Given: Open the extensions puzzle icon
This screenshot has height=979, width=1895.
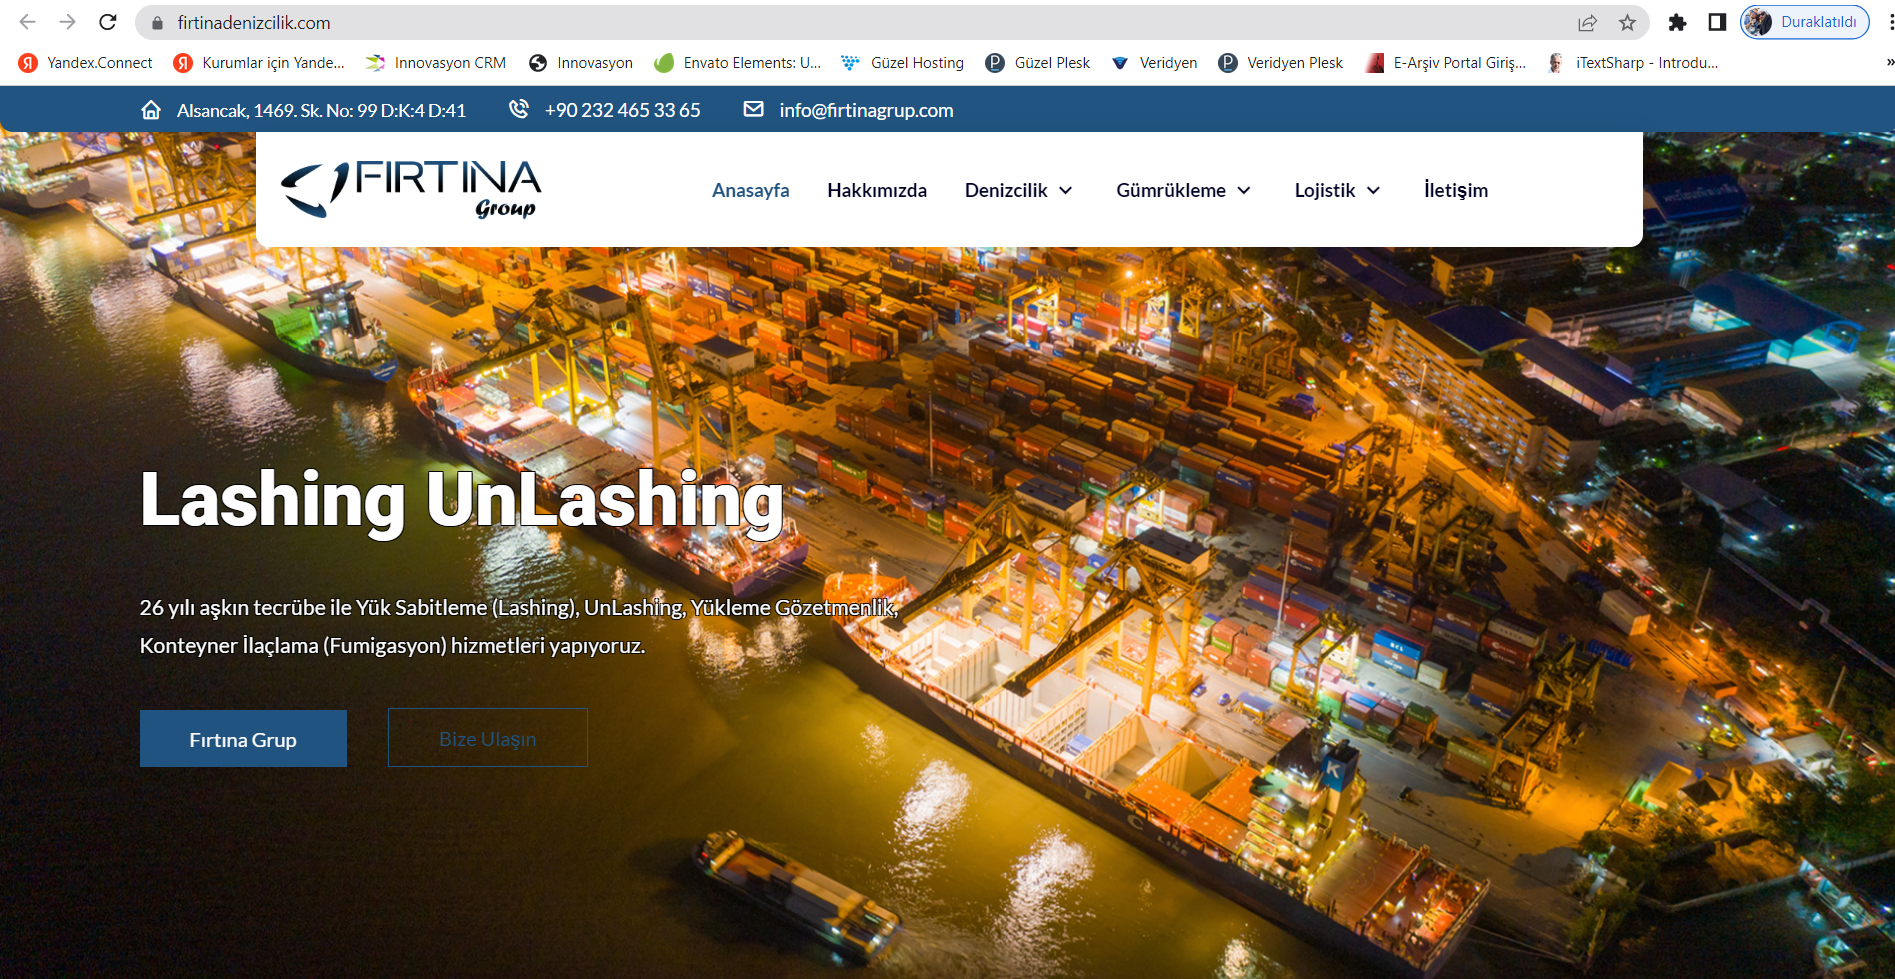Looking at the screenshot, I should tap(1677, 22).
